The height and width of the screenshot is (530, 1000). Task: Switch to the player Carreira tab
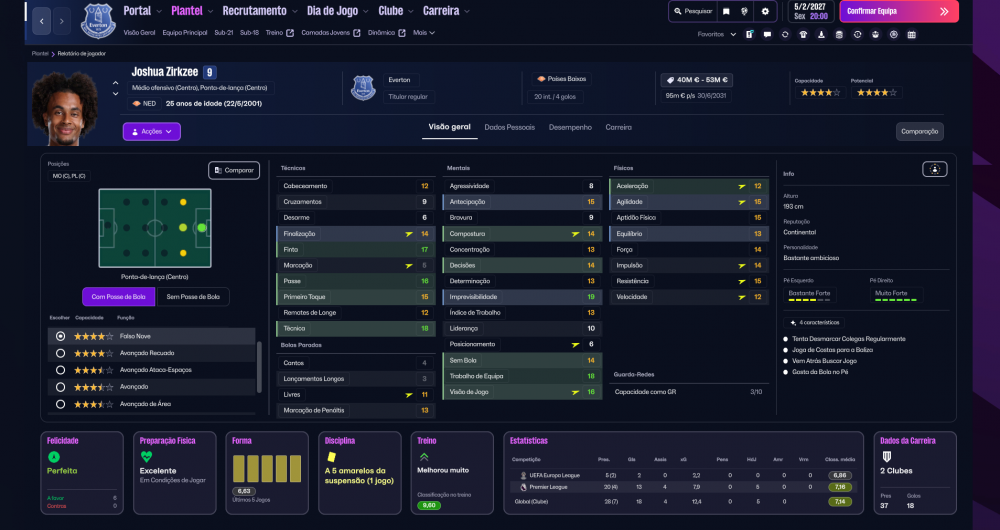point(619,128)
